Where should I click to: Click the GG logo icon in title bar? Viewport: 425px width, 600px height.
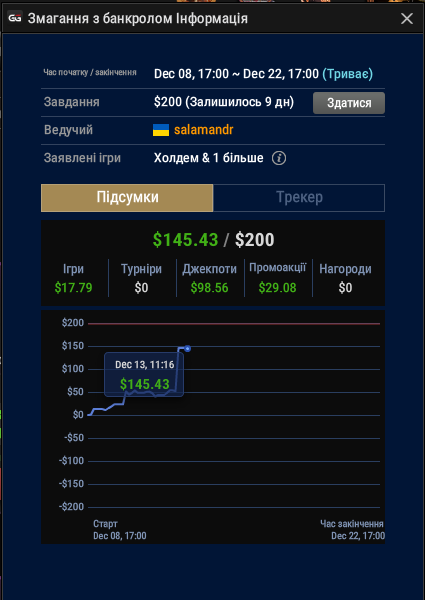pyautogui.click(x=15, y=18)
